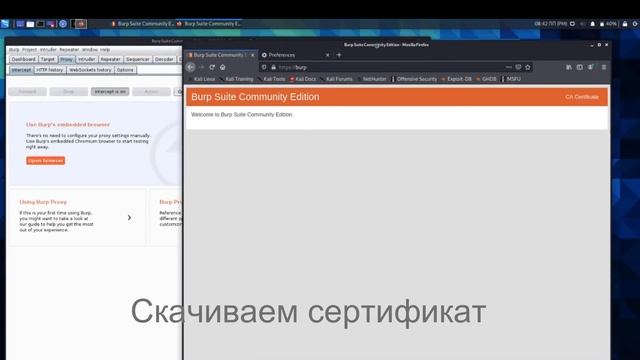
Task: Open the Kali Linux bookmark
Action: coord(202,79)
